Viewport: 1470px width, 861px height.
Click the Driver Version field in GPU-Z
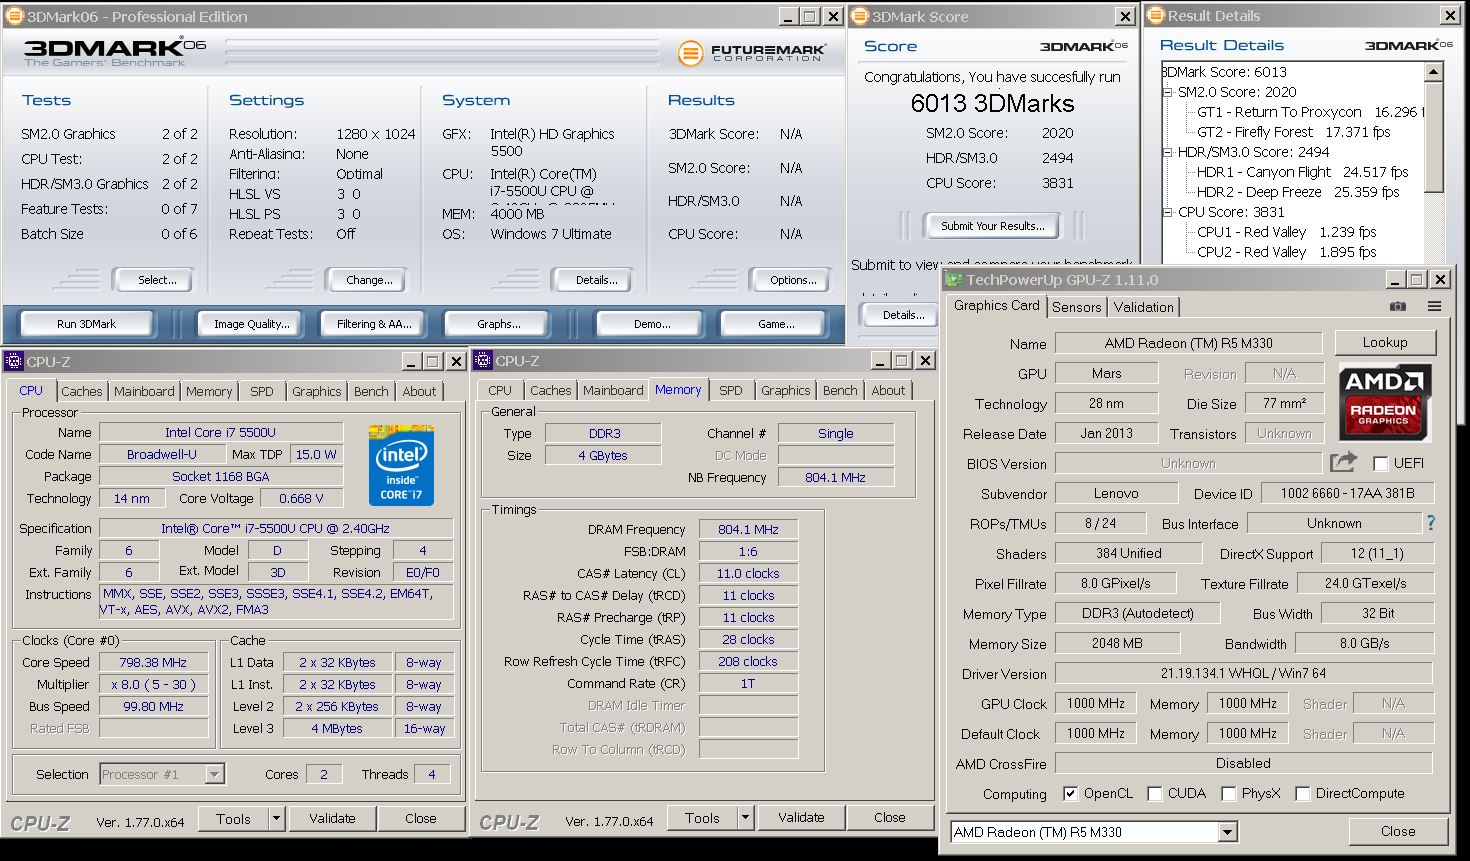(x=1243, y=673)
